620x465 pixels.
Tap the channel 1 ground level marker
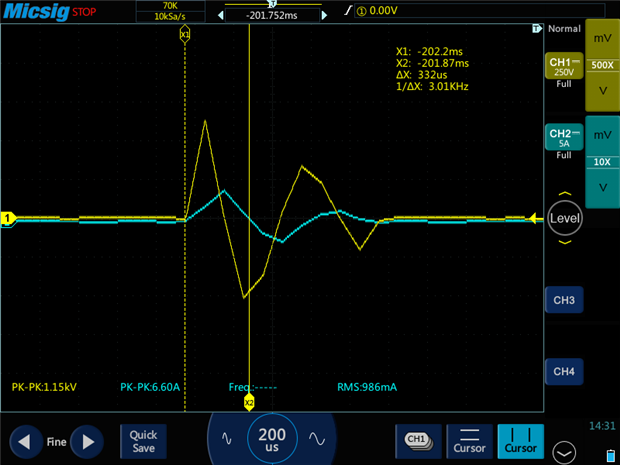click(x=8, y=218)
